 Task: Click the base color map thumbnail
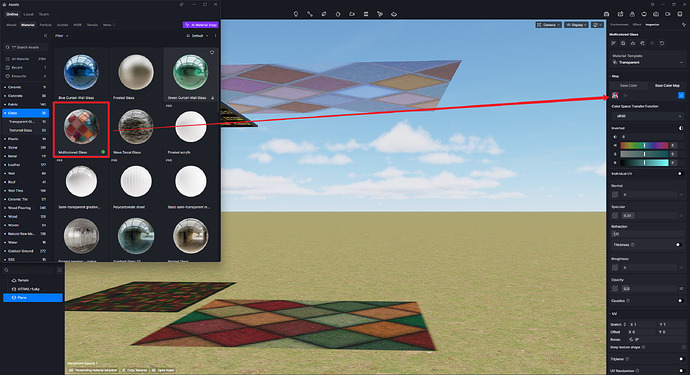(615, 96)
